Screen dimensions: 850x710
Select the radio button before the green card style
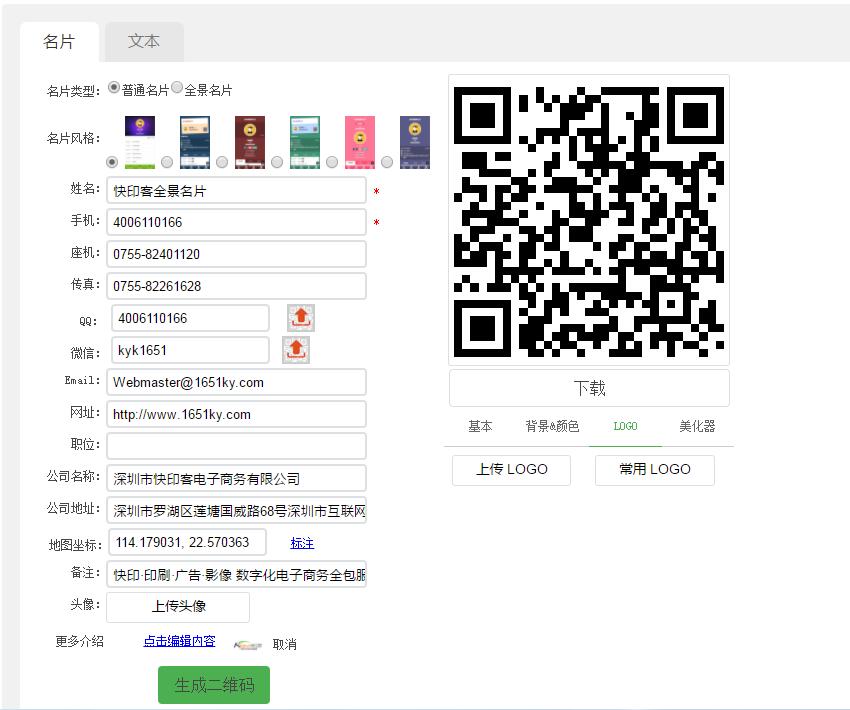point(277,162)
